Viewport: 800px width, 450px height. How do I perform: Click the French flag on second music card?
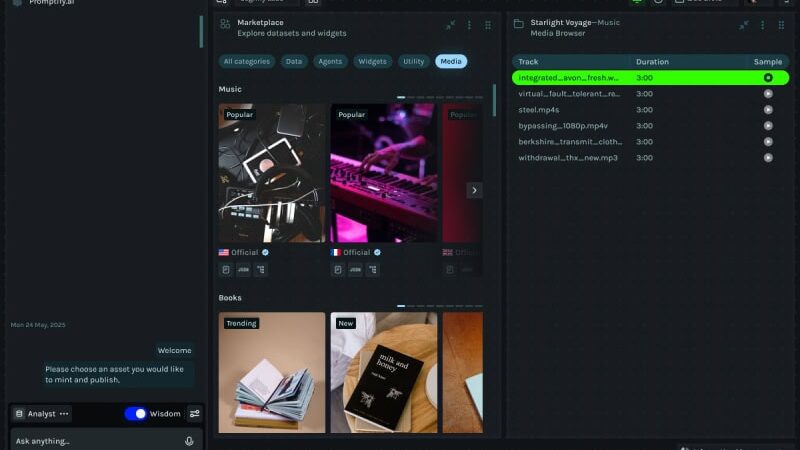click(x=335, y=253)
